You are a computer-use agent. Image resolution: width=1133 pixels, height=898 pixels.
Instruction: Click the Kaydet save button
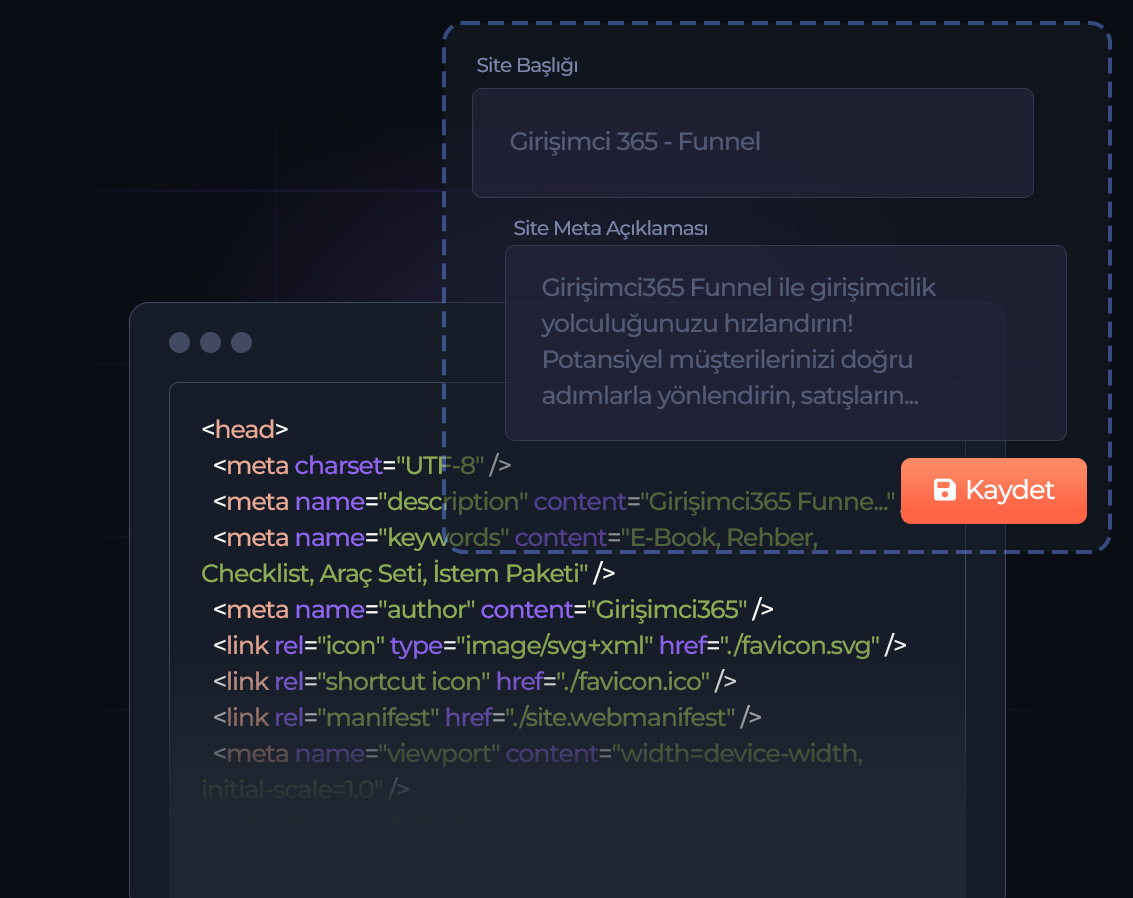tap(993, 490)
